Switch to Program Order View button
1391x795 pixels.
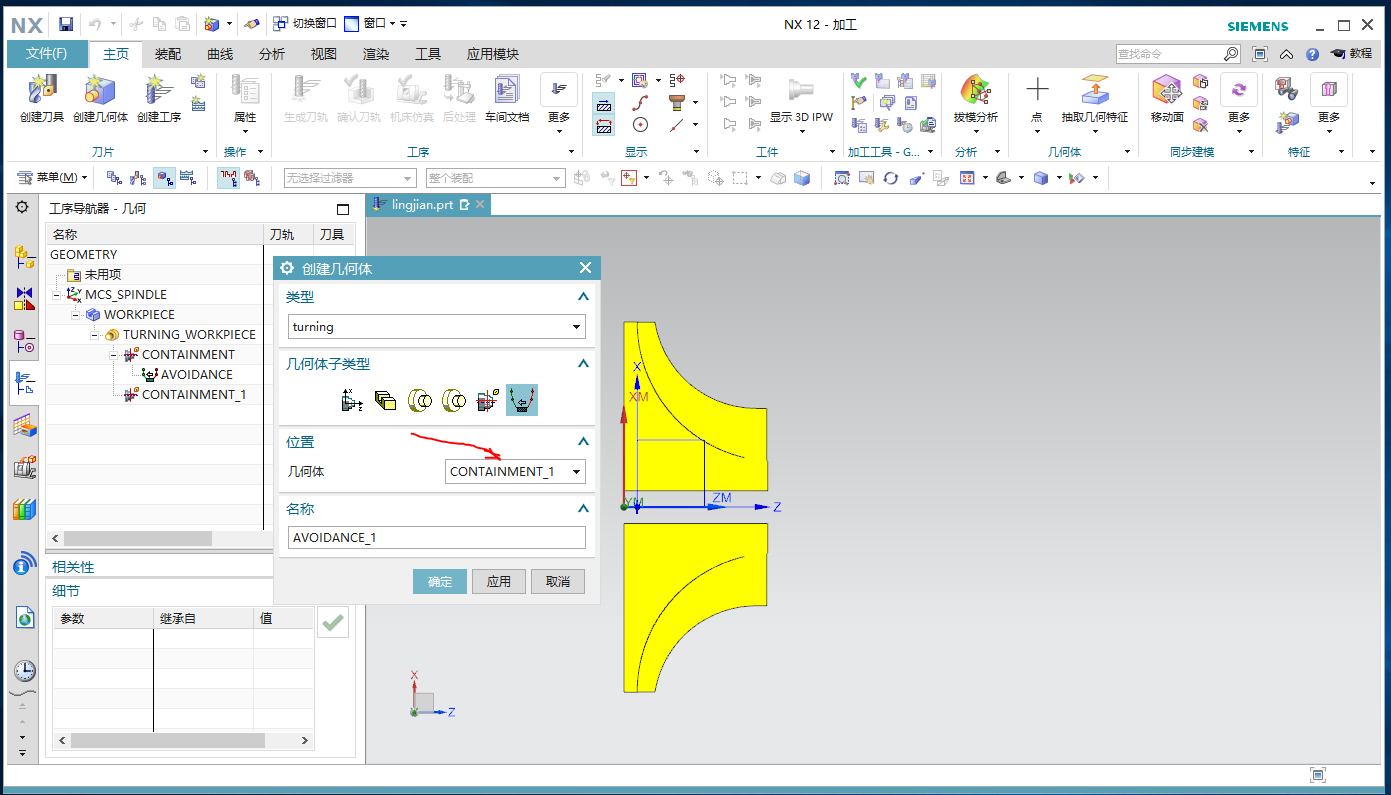pos(114,178)
